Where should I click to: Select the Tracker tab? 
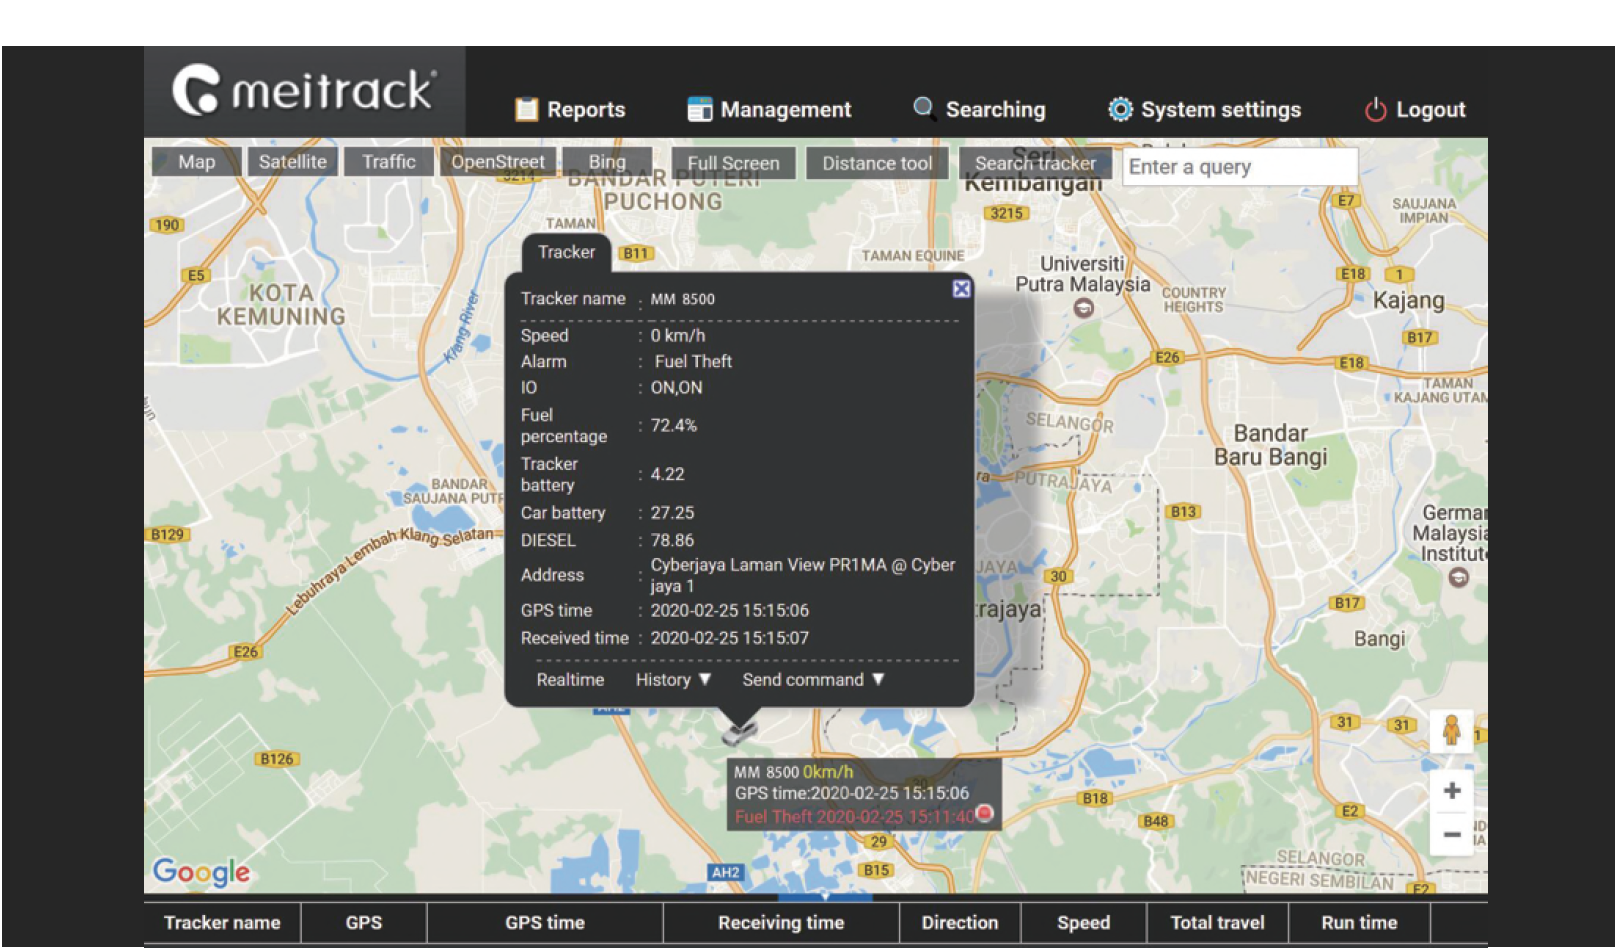coord(565,252)
